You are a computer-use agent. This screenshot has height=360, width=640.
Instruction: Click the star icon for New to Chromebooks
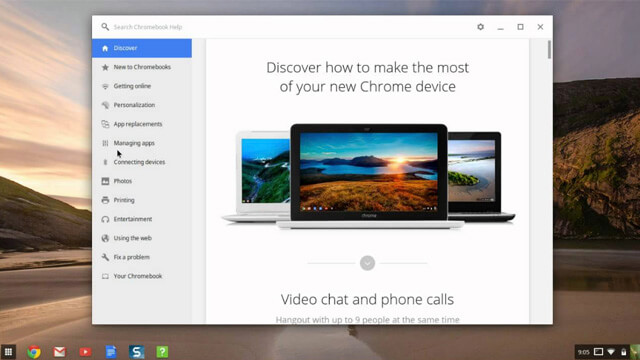click(x=105, y=67)
